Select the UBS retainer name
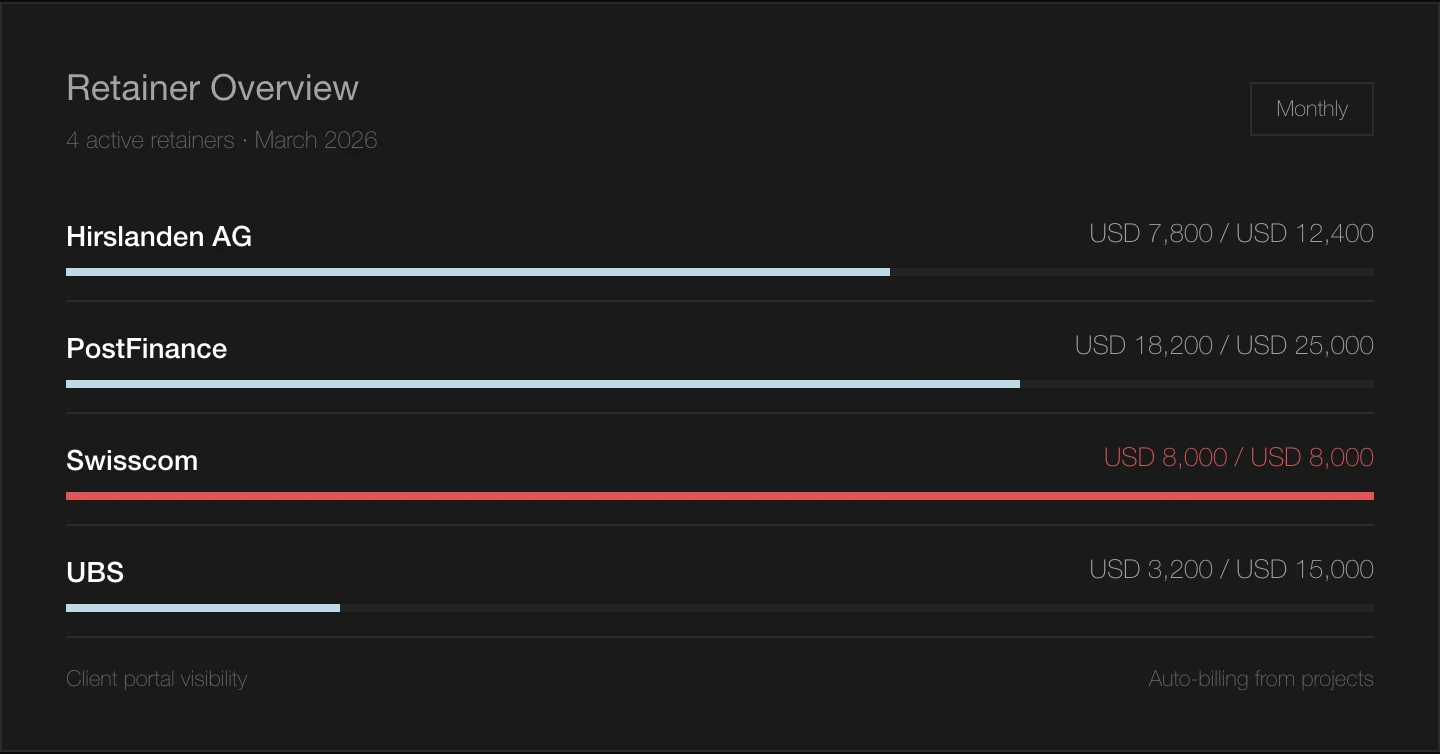This screenshot has width=1440, height=754. [95, 573]
